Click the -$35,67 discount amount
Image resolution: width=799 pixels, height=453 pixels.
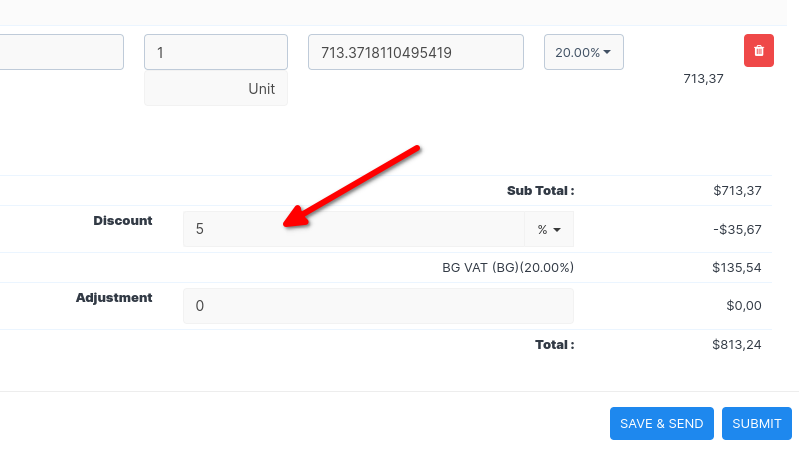(x=737, y=229)
